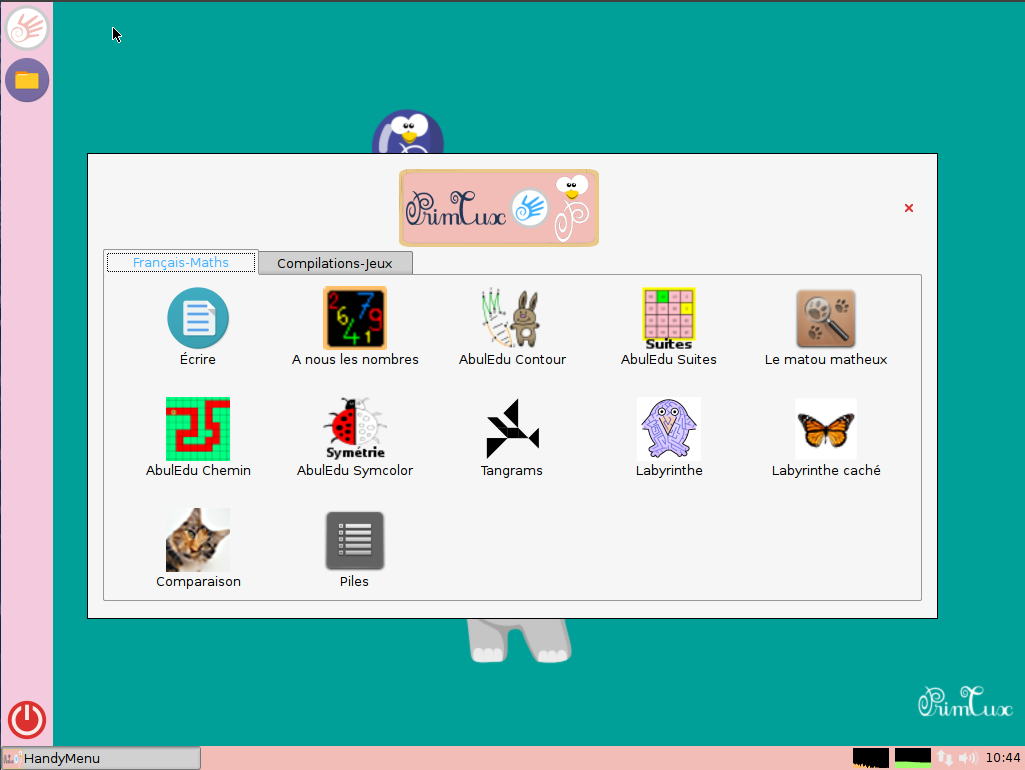Click the HandyMenu hand icon in sidebar
This screenshot has width=1025, height=770.
tap(27, 28)
